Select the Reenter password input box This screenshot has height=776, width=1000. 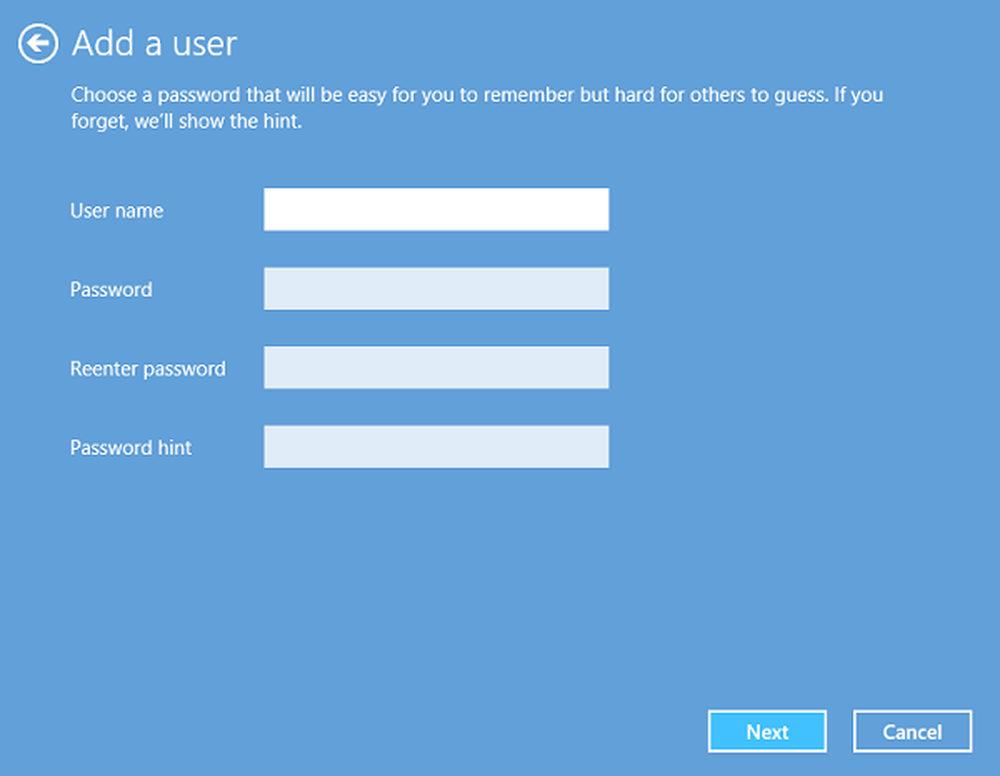[x=436, y=368]
